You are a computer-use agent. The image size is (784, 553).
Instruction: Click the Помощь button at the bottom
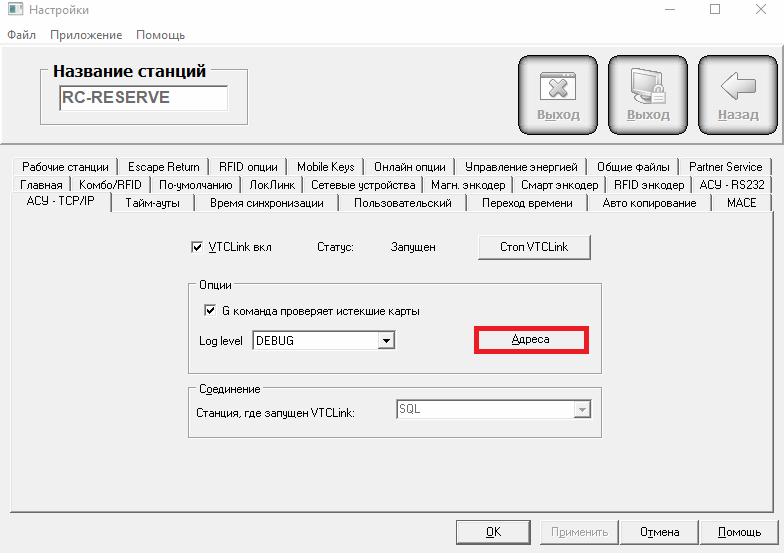pyautogui.click(x=739, y=532)
